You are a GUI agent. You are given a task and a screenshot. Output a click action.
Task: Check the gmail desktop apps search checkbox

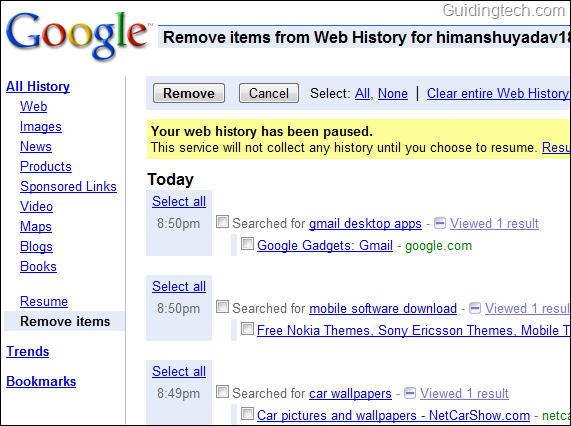pyautogui.click(x=222, y=222)
